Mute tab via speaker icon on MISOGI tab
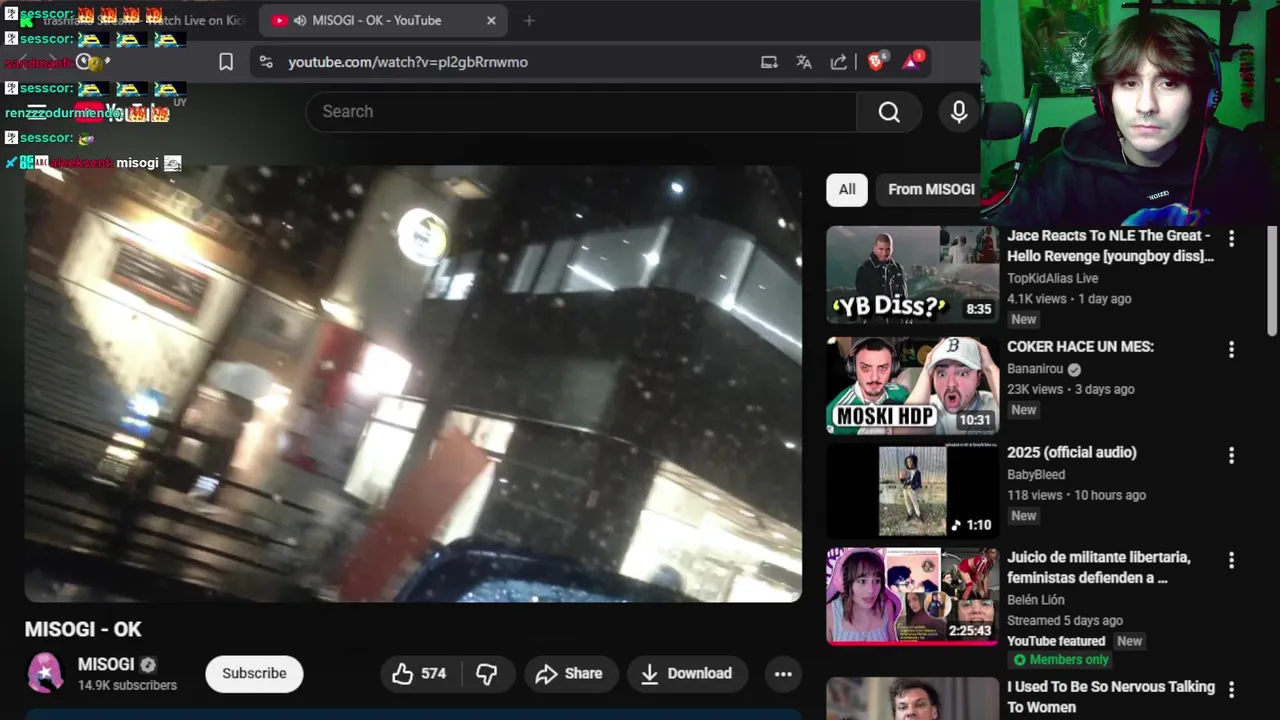The image size is (1280, 720). (x=300, y=20)
